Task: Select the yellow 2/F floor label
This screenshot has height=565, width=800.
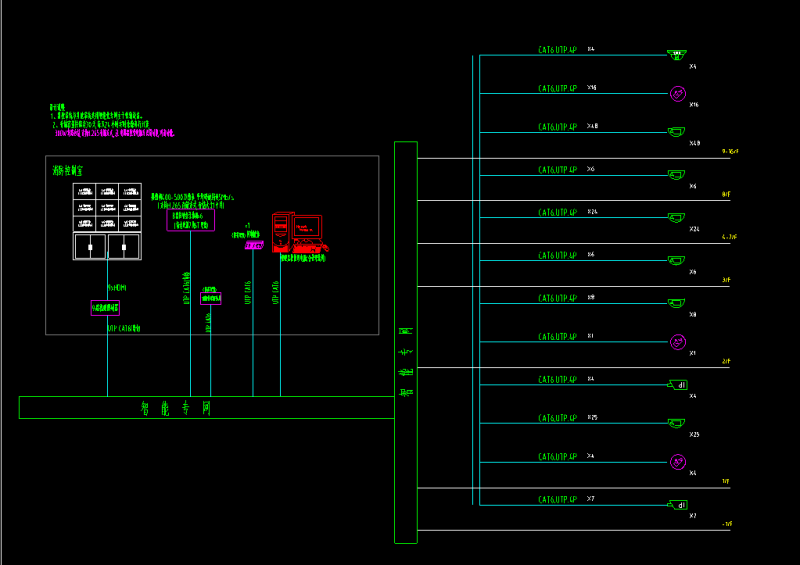Action: 726,359
